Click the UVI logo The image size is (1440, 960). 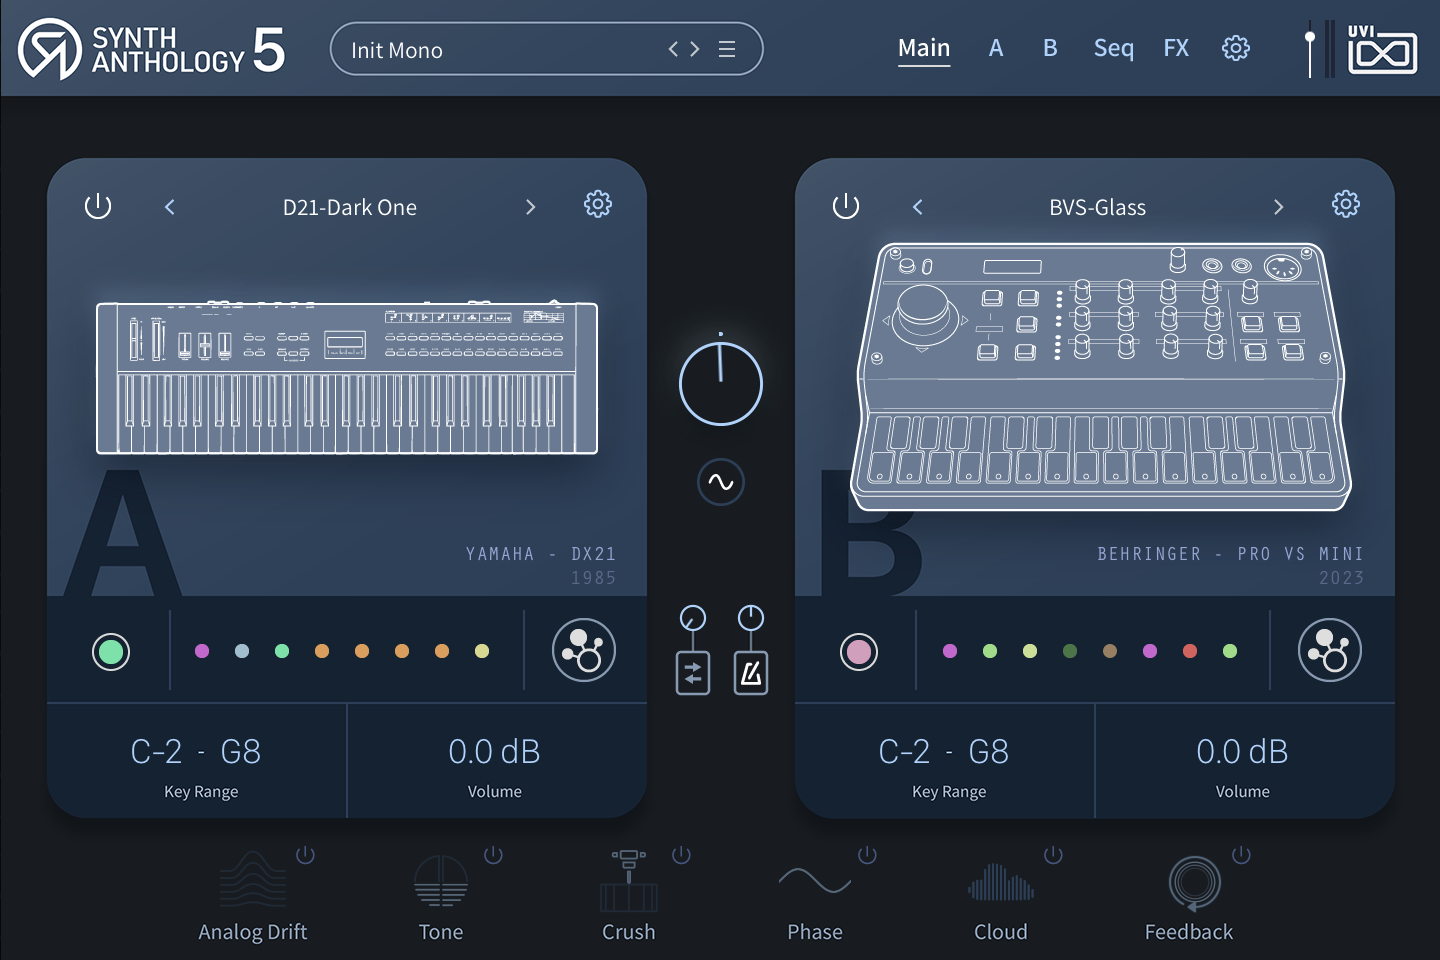click(x=1382, y=49)
